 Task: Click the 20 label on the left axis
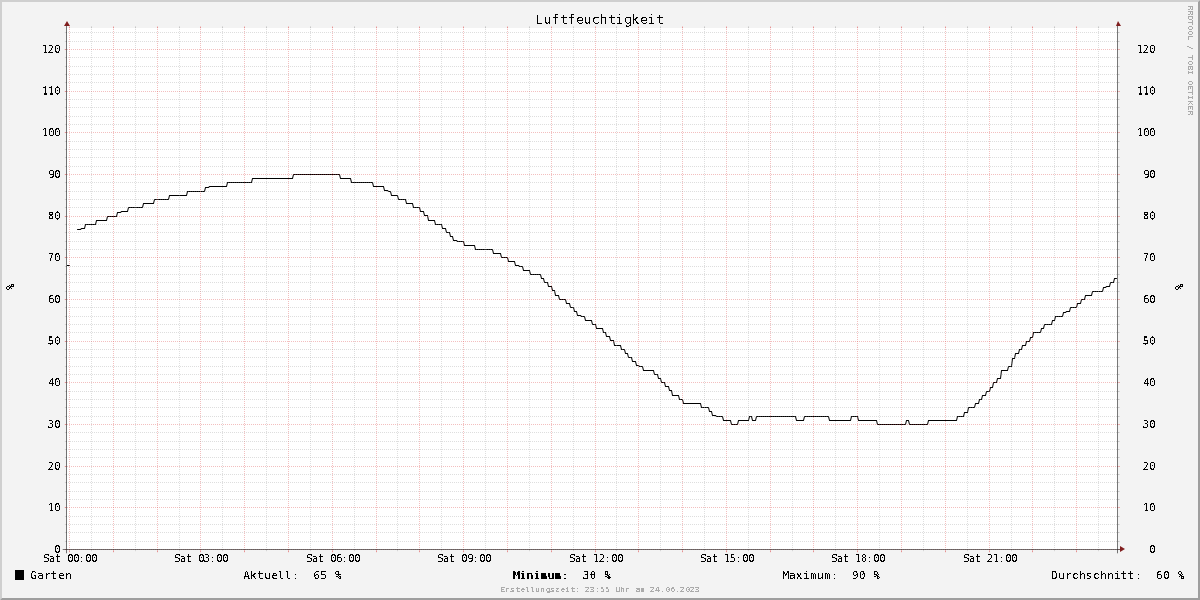click(54, 466)
